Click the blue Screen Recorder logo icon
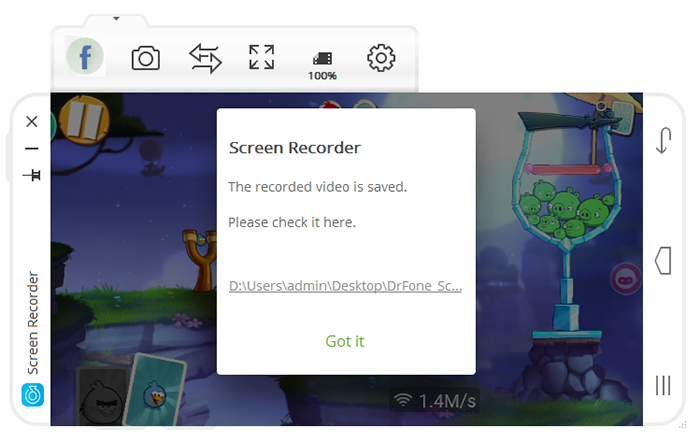Screen dimensions: 700x442 pos(33,395)
